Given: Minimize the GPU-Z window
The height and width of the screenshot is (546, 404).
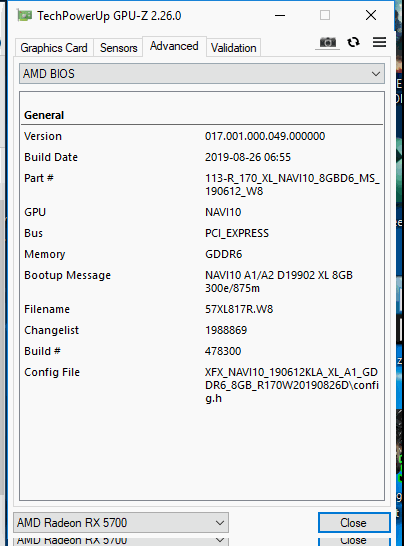Looking at the screenshot, I should 280,15.
